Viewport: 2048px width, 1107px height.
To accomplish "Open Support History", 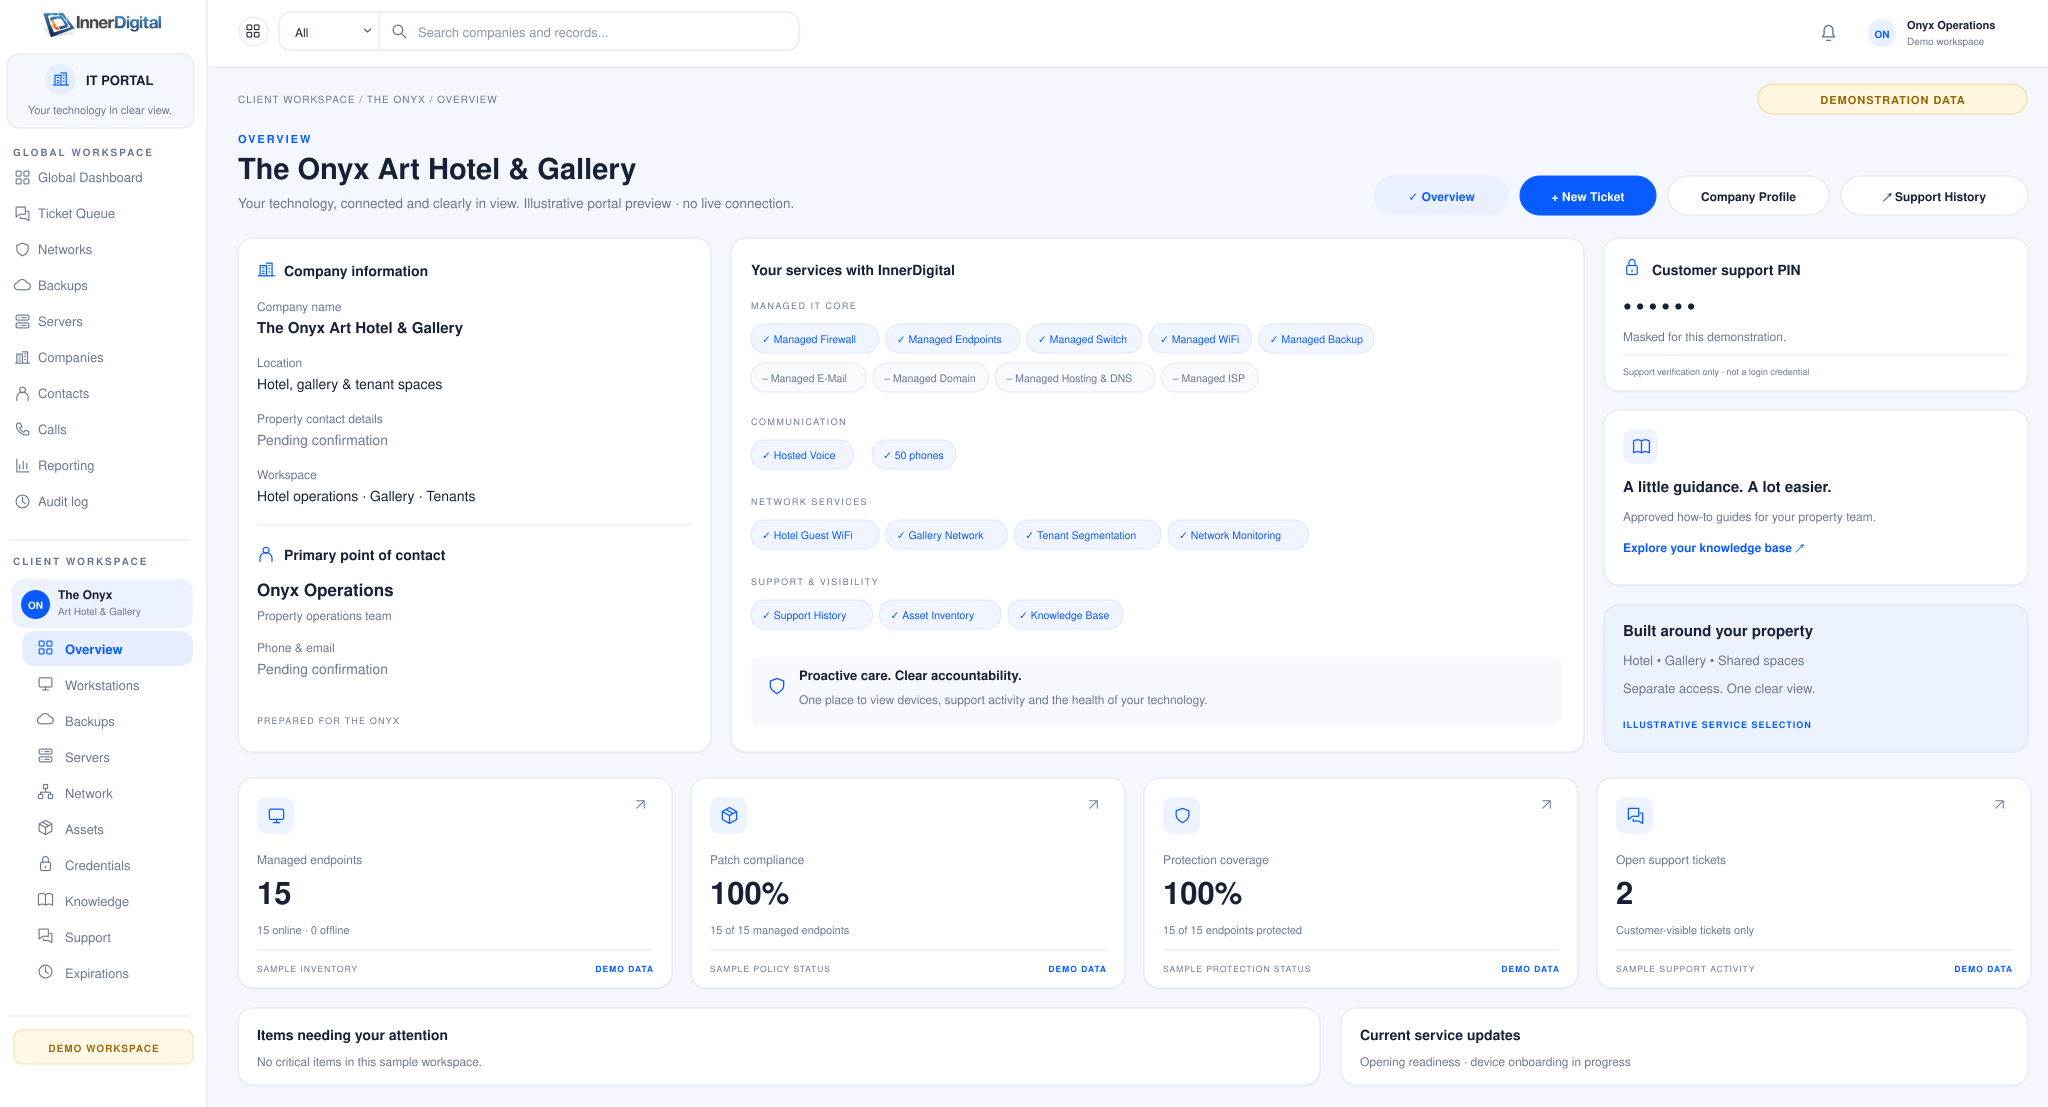I will pyautogui.click(x=1934, y=197).
